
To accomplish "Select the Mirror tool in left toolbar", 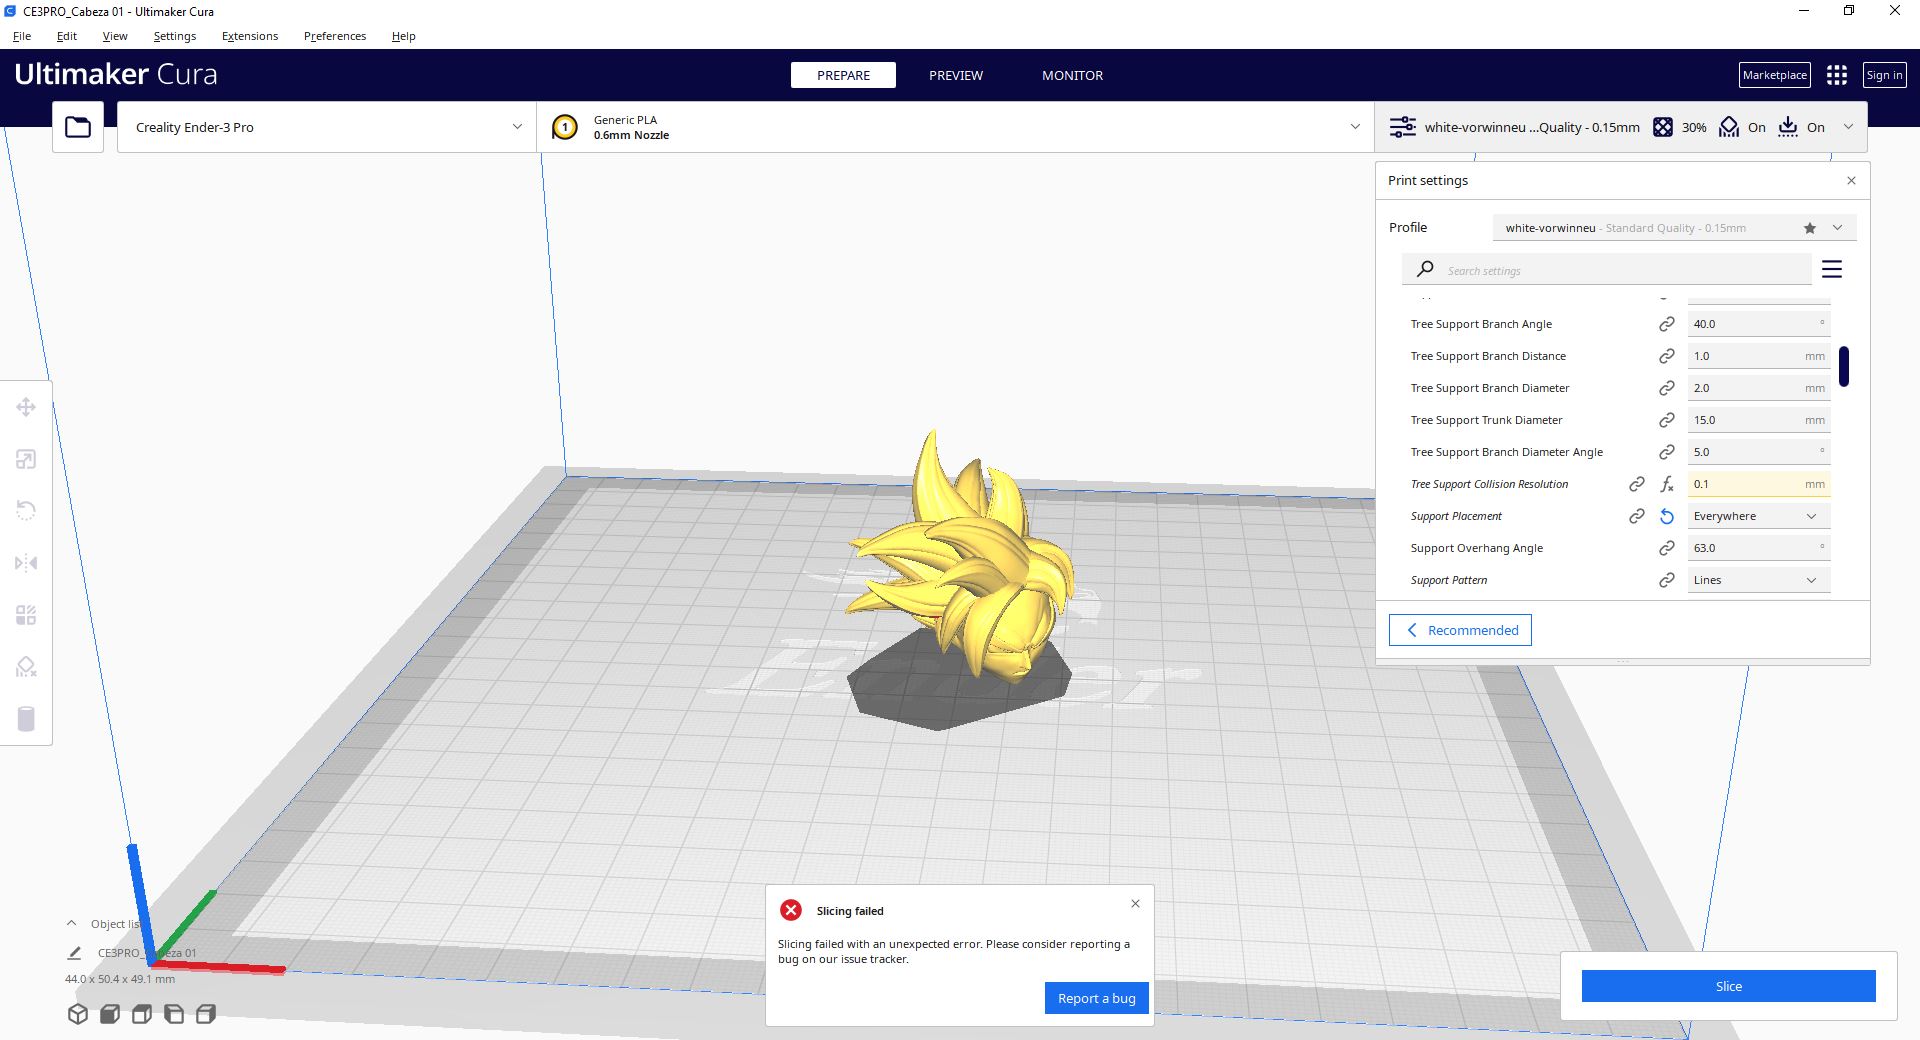I will point(26,563).
